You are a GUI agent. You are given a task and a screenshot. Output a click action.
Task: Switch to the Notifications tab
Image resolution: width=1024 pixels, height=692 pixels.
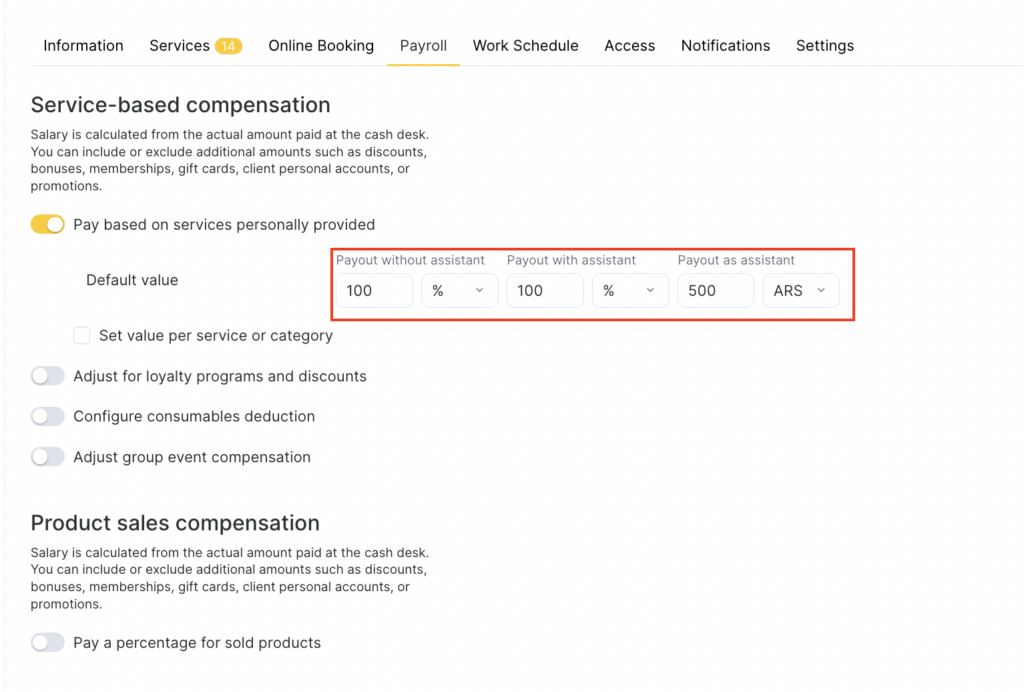click(x=725, y=46)
